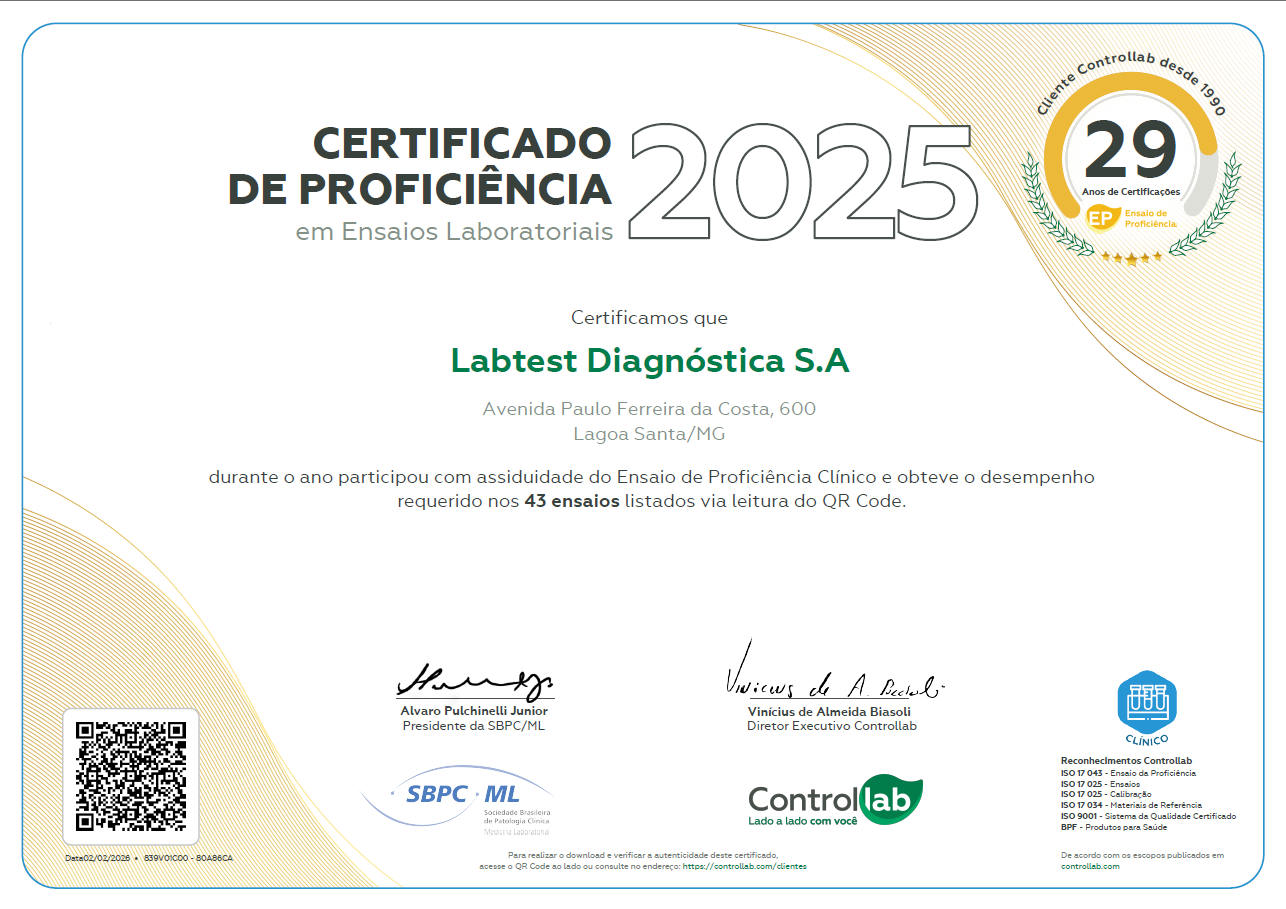The height and width of the screenshot is (909, 1286).
Task: Click the ISO 9001 Sistema da Qualidade line
Action: pyautogui.click(x=1148, y=816)
